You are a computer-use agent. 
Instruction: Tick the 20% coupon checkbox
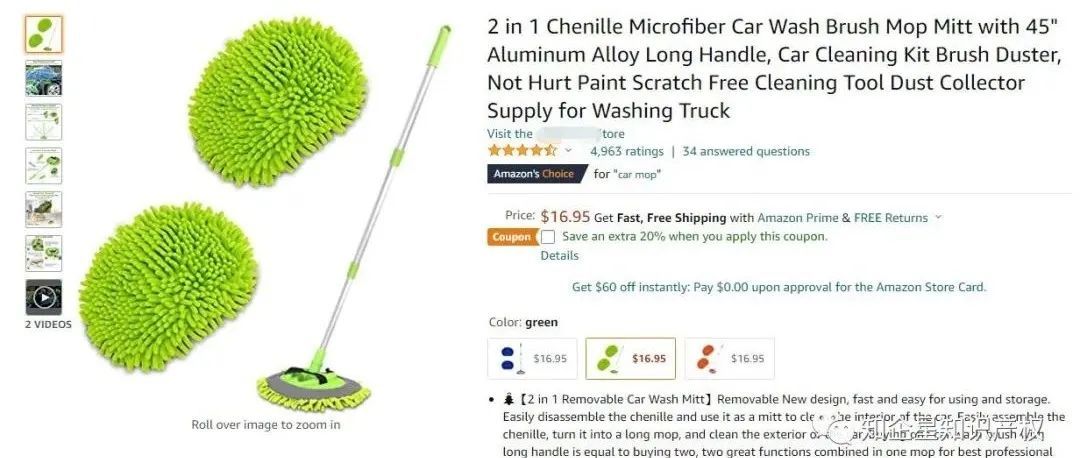[x=548, y=237]
